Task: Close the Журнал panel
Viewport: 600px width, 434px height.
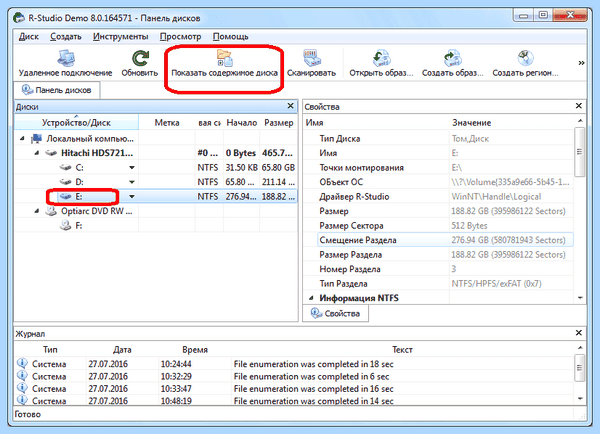Action: click(x=579, y=333)
